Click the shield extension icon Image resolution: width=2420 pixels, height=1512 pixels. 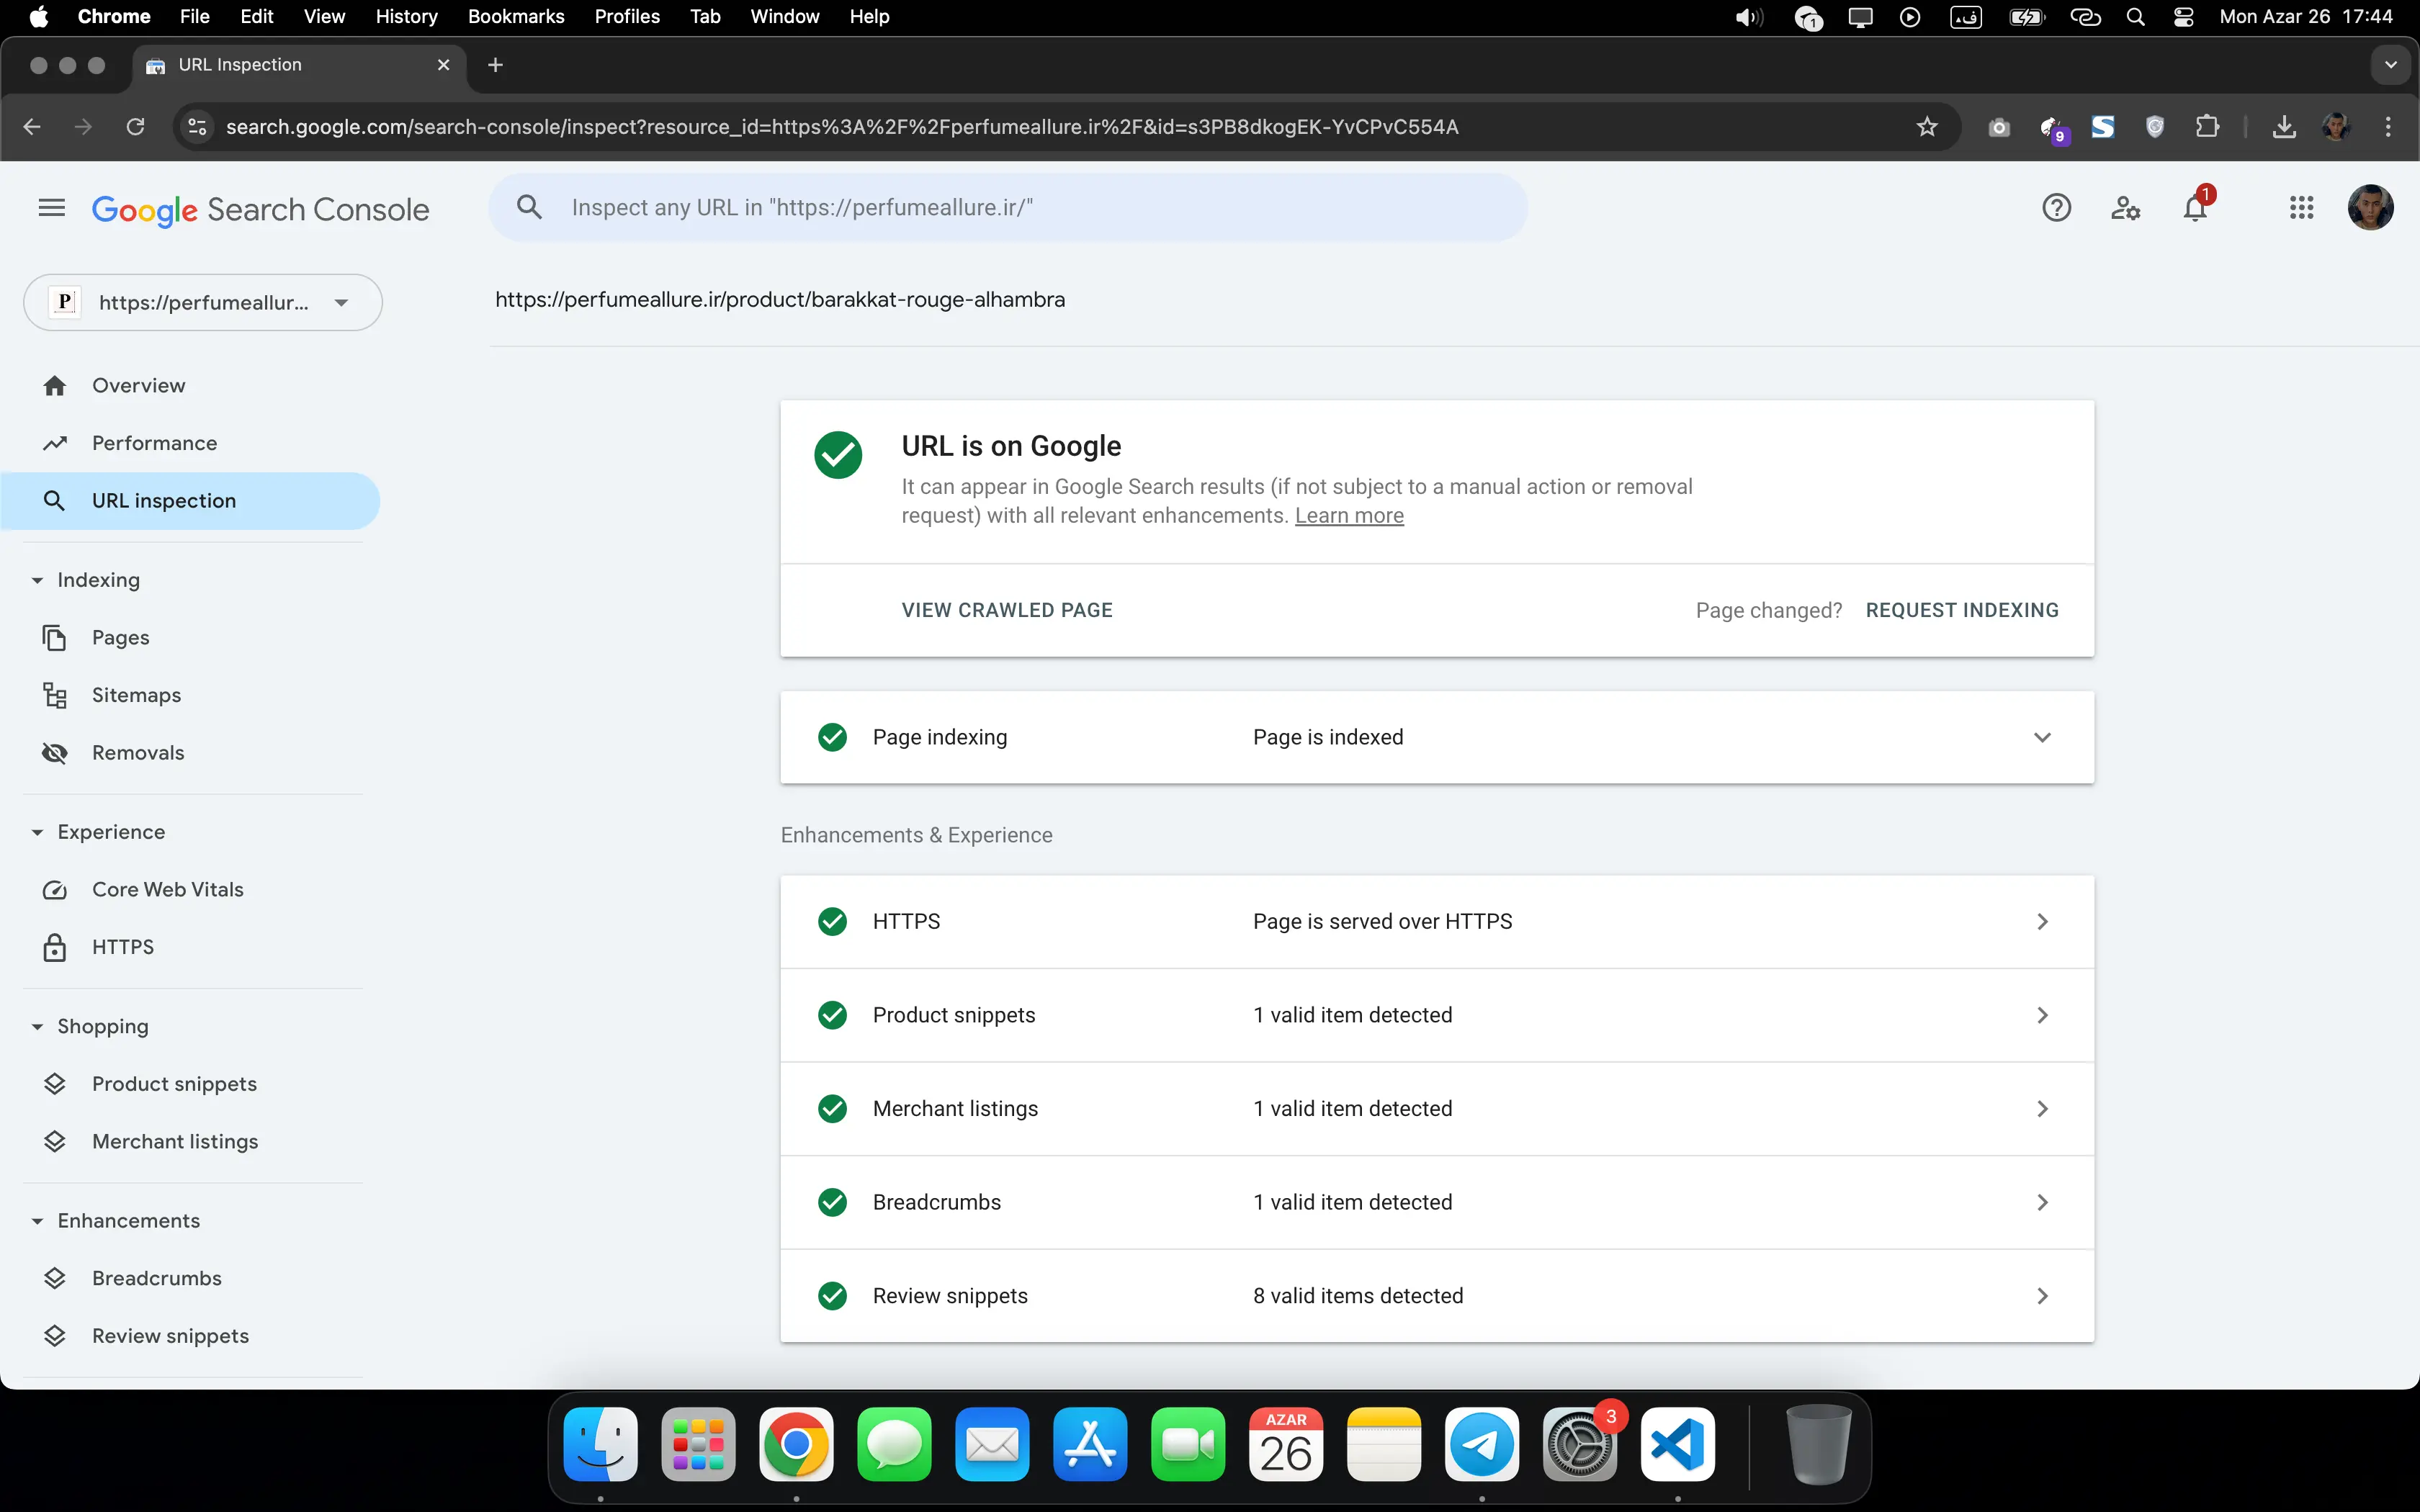[2155, 127]
